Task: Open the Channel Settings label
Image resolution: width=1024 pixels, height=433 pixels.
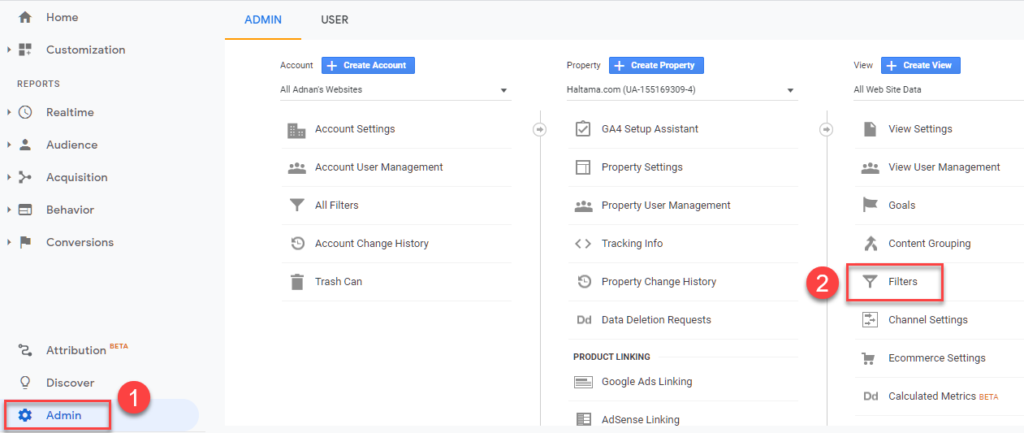Action: tap(927, 320)
